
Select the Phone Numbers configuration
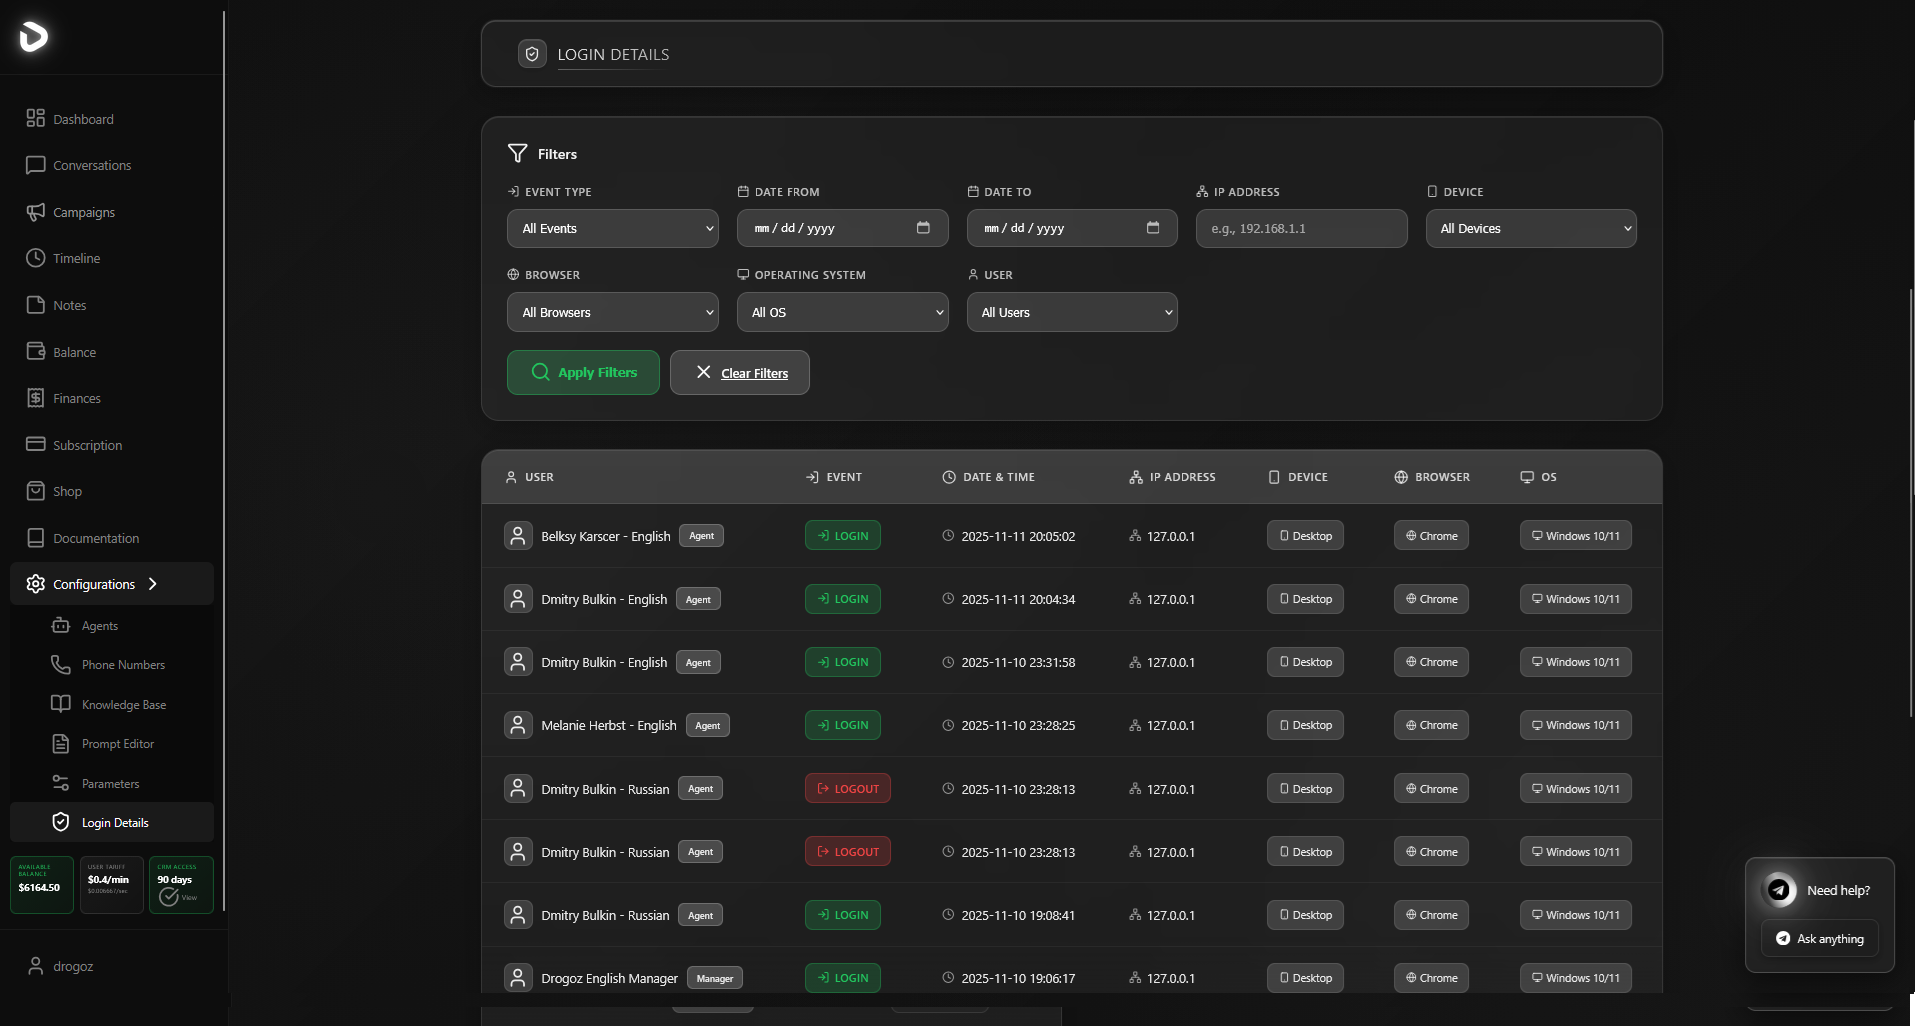point(123,664)
